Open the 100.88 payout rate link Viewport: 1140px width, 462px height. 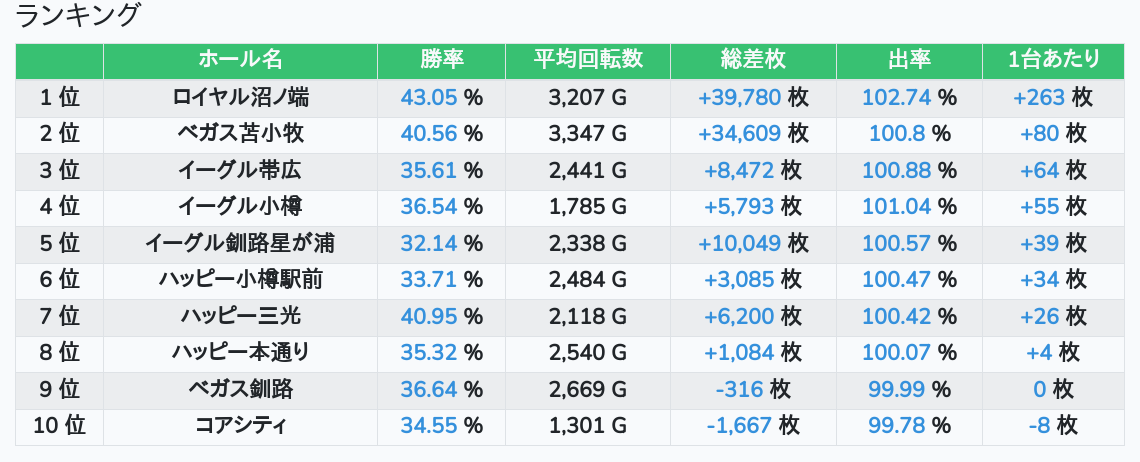click(896, 170)
